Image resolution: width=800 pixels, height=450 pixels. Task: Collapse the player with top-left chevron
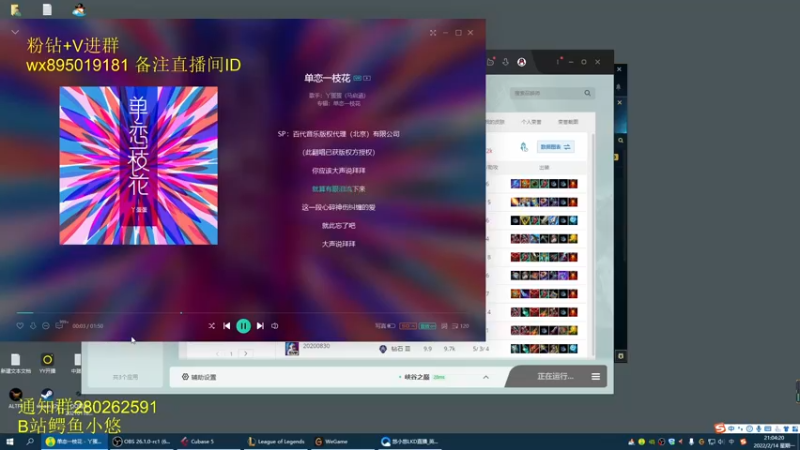click(x=15, y=32)
